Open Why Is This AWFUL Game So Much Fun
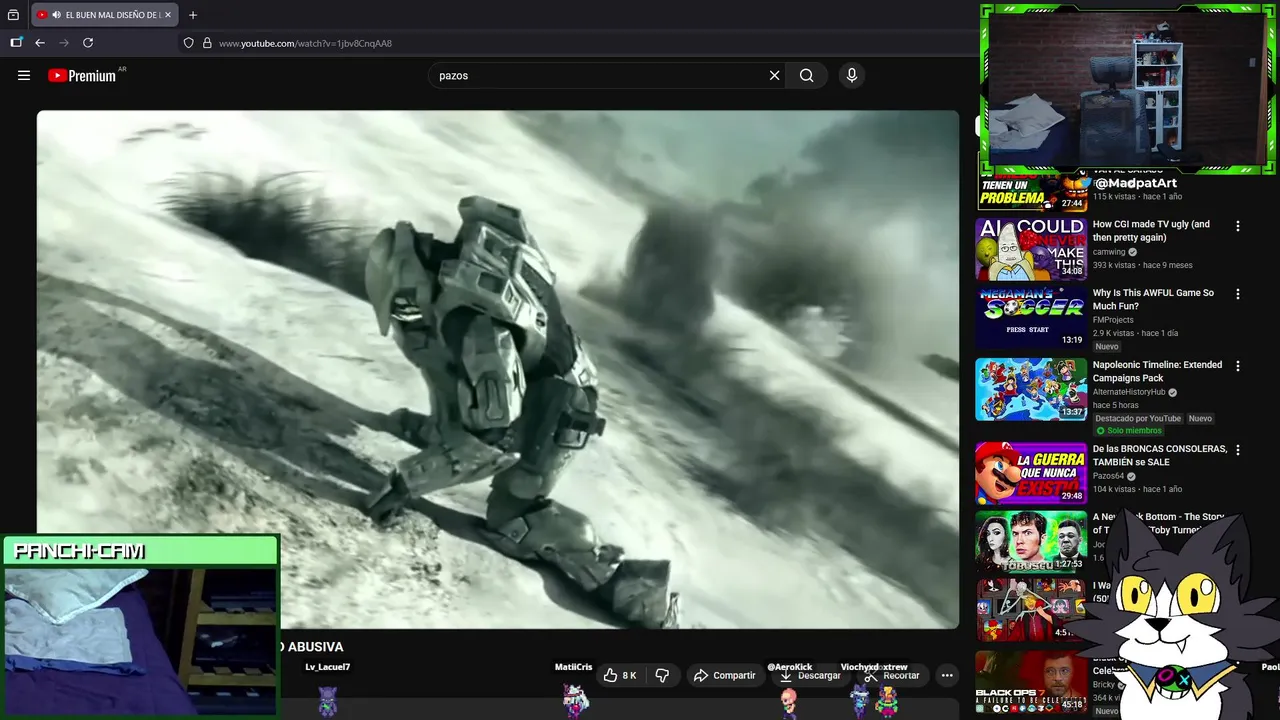The height and width of the screenshot is (720, 1280). coord(1153,299)
